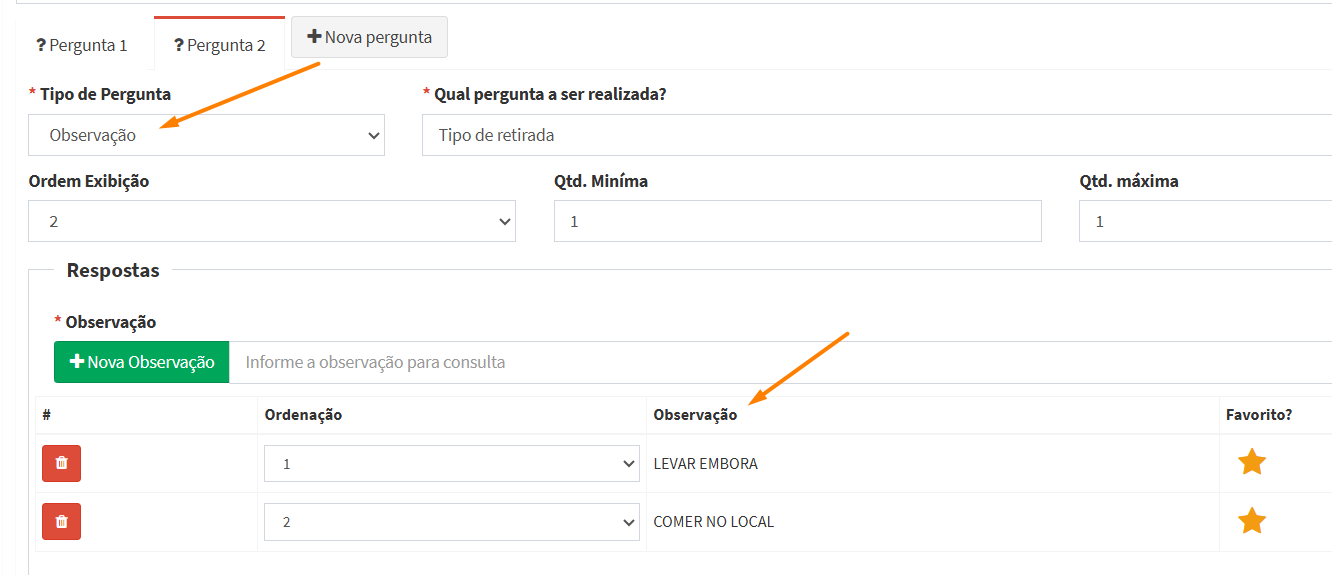Click the question mark icon on Pergunta 1
The image size is (1332, 575).
[41, 45]
